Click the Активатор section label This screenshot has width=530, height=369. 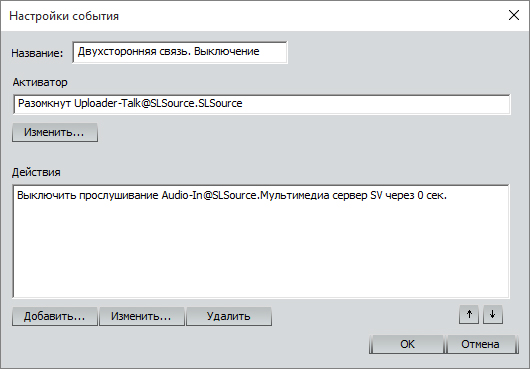tap(40, 82)
